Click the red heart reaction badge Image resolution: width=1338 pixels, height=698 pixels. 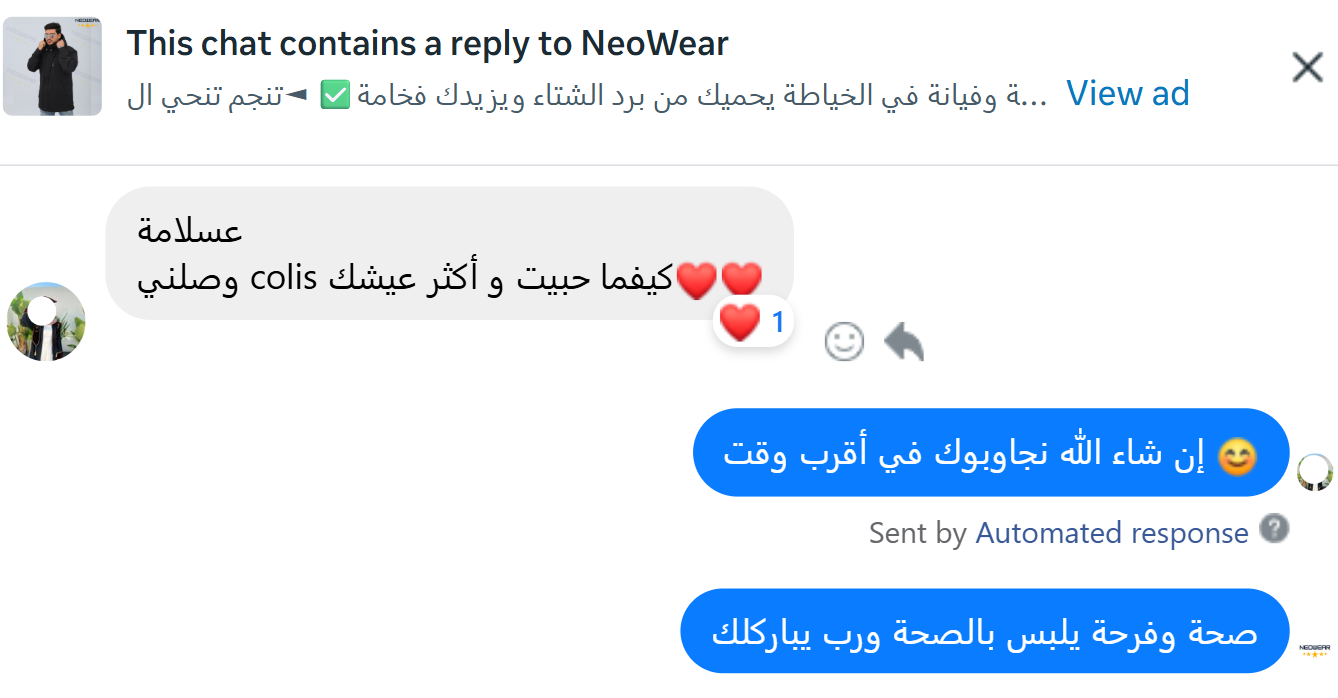753,322
